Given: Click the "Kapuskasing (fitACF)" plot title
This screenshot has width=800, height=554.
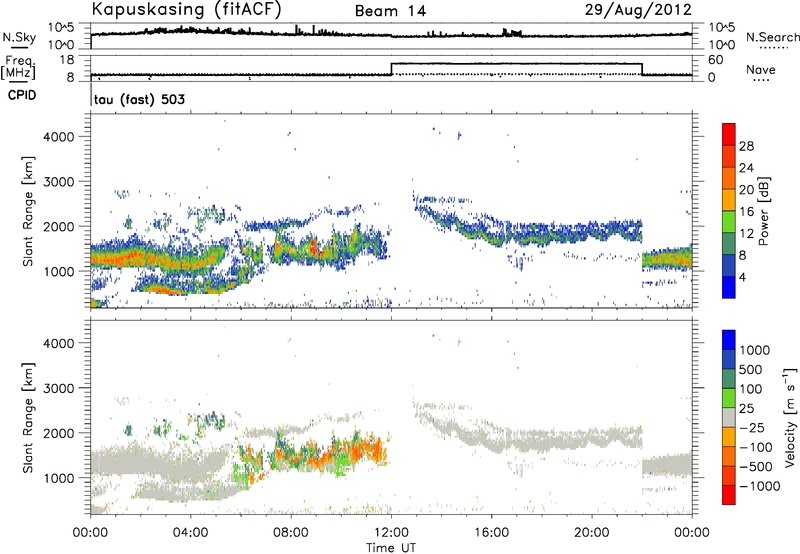Looking at the screenshot, I should point(186,9).
